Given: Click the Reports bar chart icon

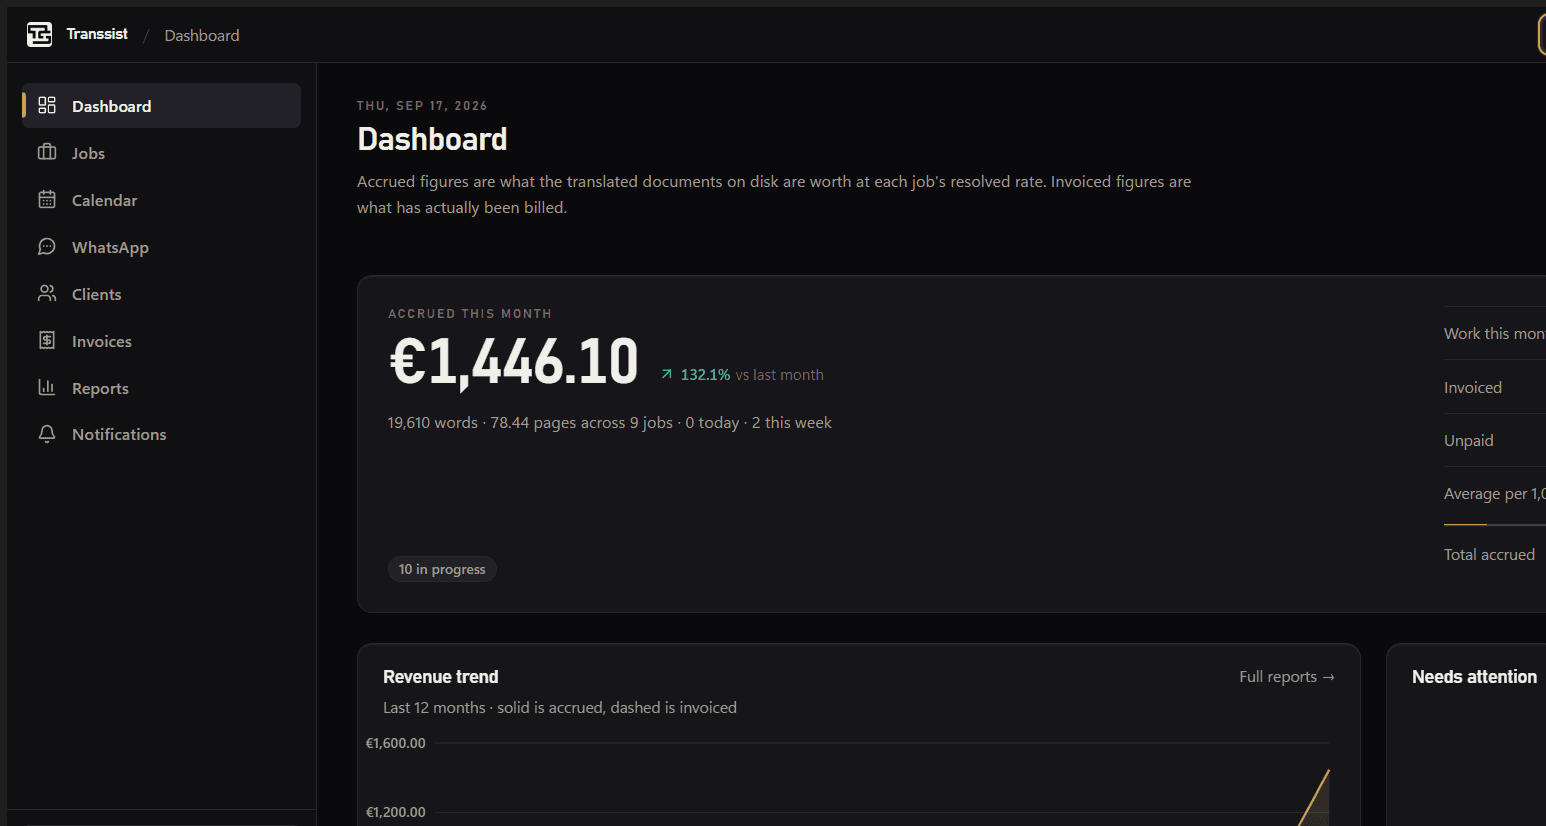Looking at the screenshot, I should pyautogui.click(x=47, y=387).
